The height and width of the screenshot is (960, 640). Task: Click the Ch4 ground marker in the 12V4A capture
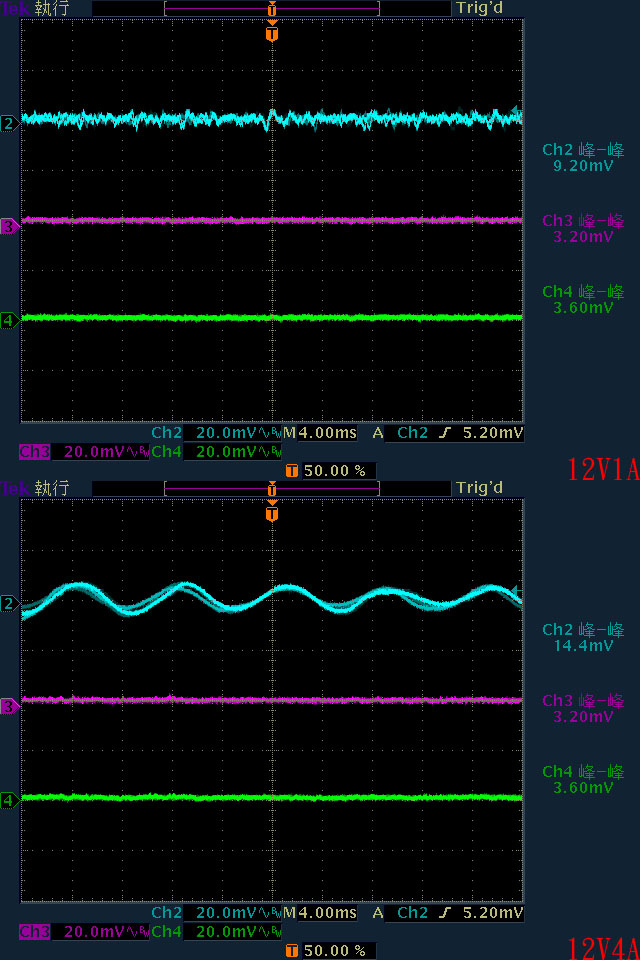click(x=9, y=800)
